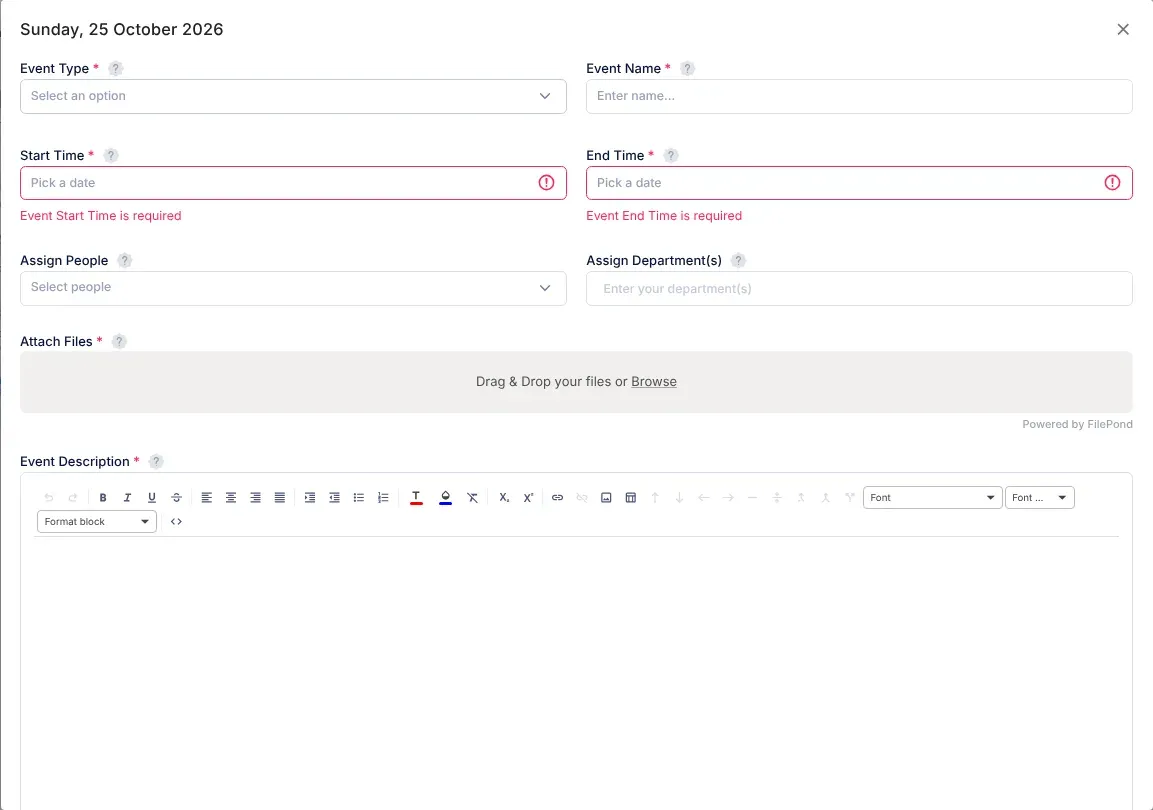The image size is (1153, 810).
Task: Show help for Attach Files
Action: pos(119,341)
